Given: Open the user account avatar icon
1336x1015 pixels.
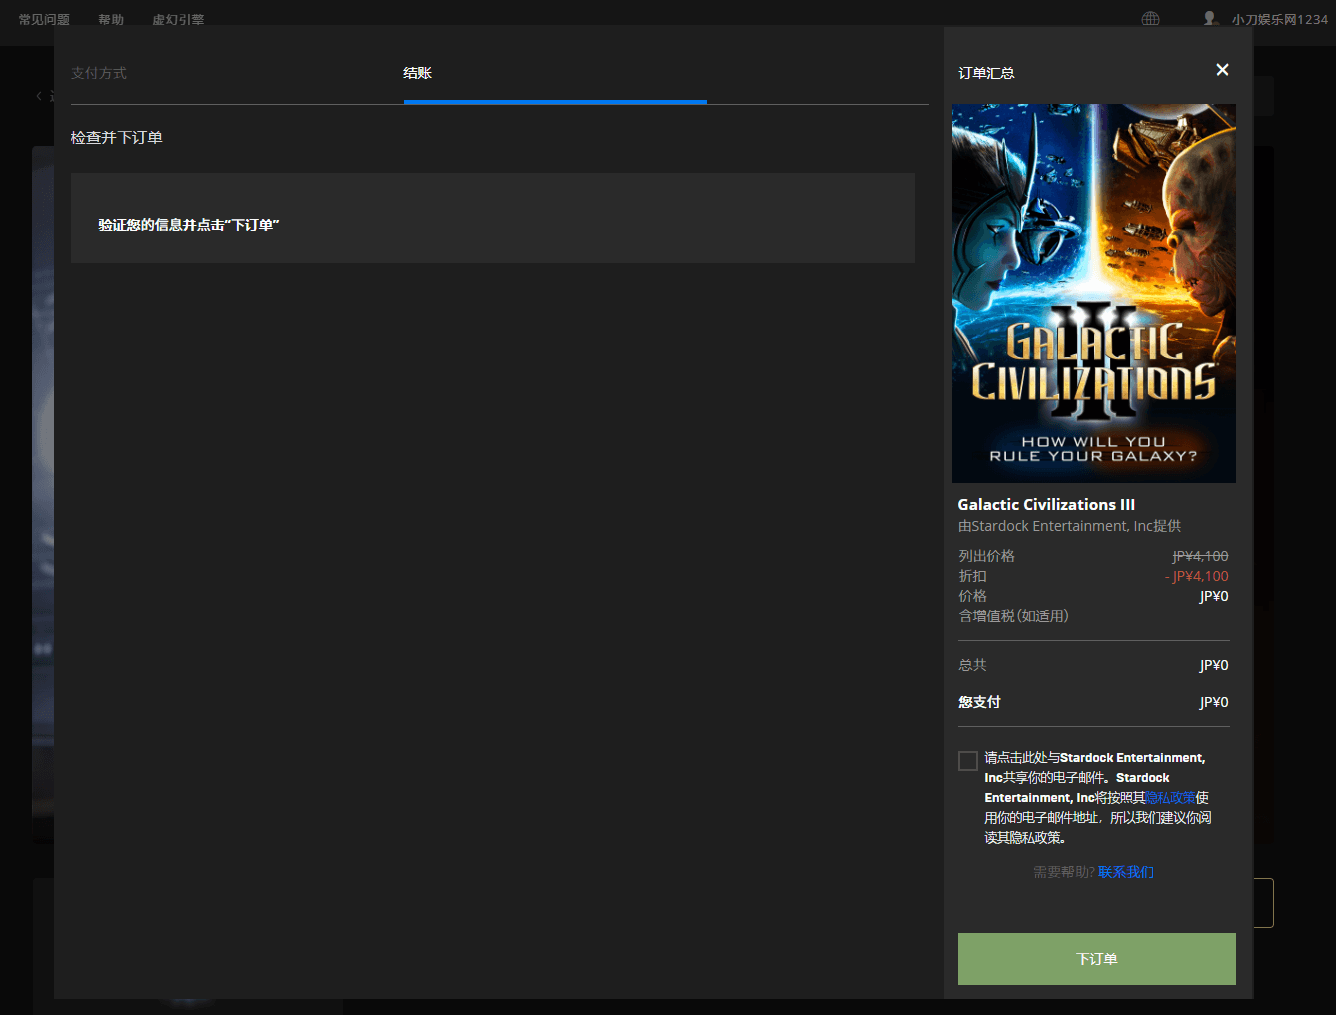Looking at the screenshot, I should click(1210, 18).
